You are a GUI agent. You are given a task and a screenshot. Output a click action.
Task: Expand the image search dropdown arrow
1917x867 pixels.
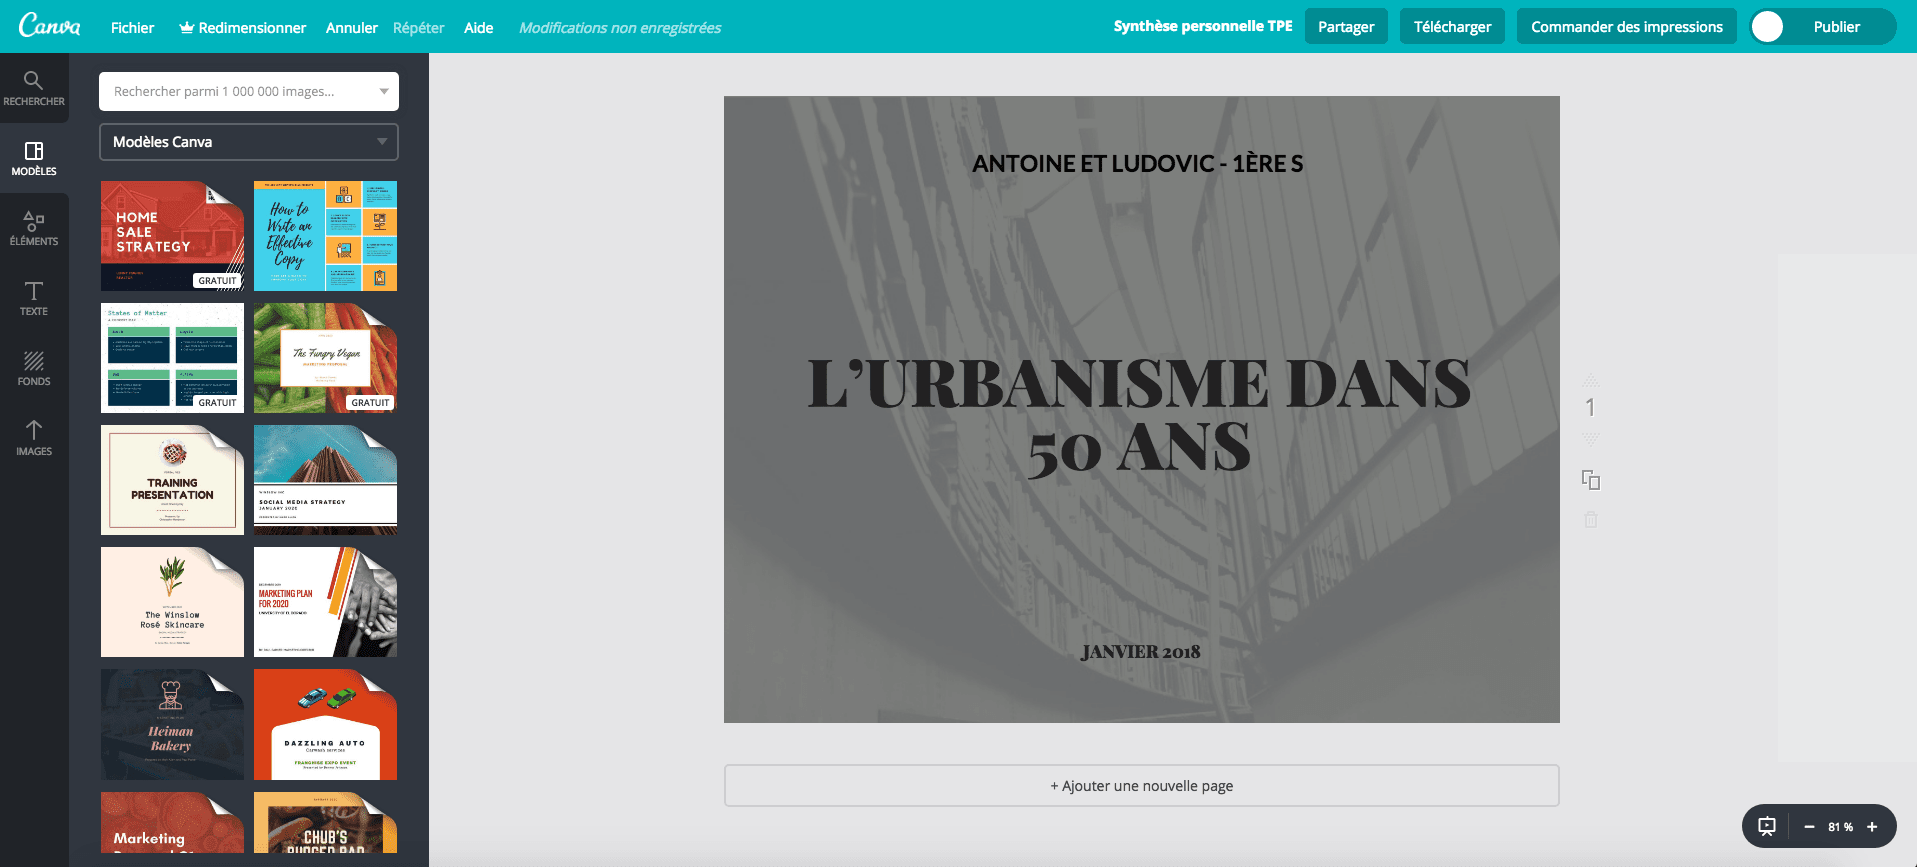pos(384,91)
